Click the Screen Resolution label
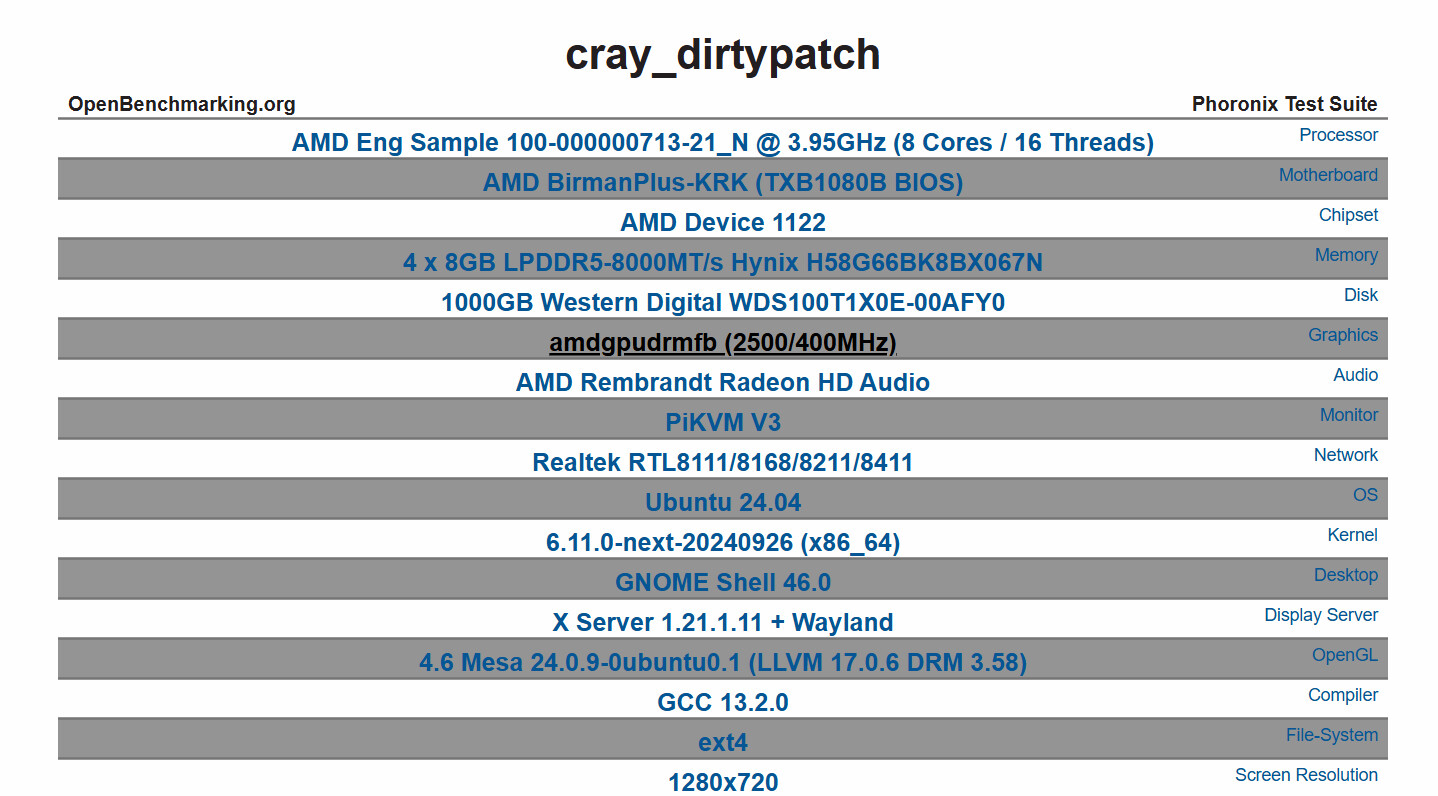 click(x=1306, y=775)
